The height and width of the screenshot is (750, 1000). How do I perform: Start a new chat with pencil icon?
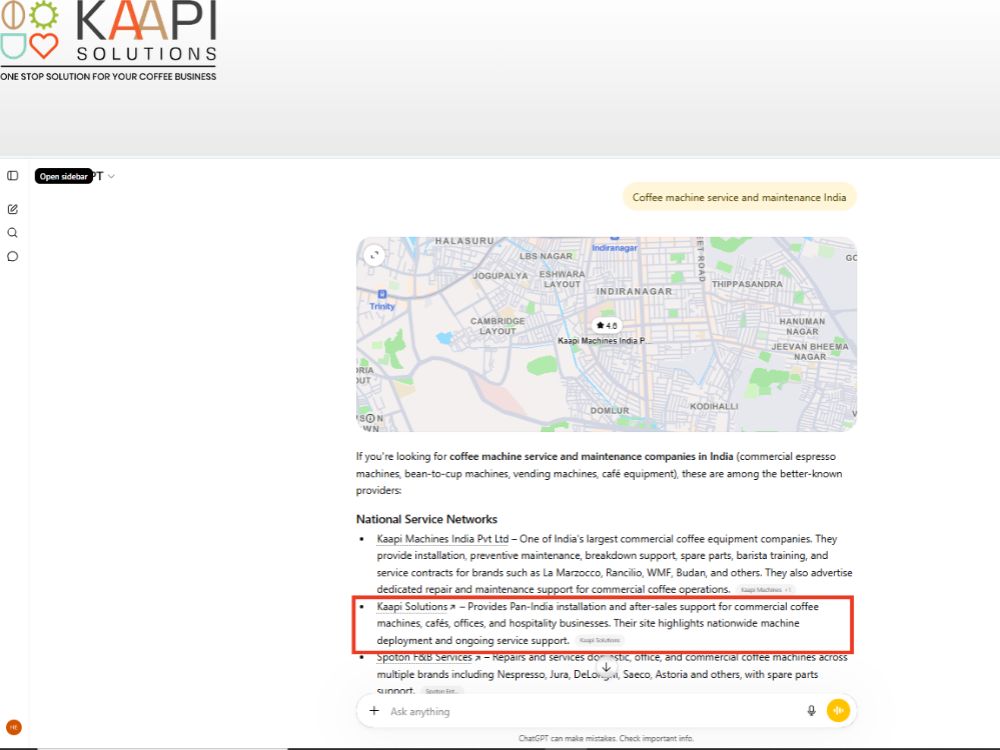pos(13,209)
